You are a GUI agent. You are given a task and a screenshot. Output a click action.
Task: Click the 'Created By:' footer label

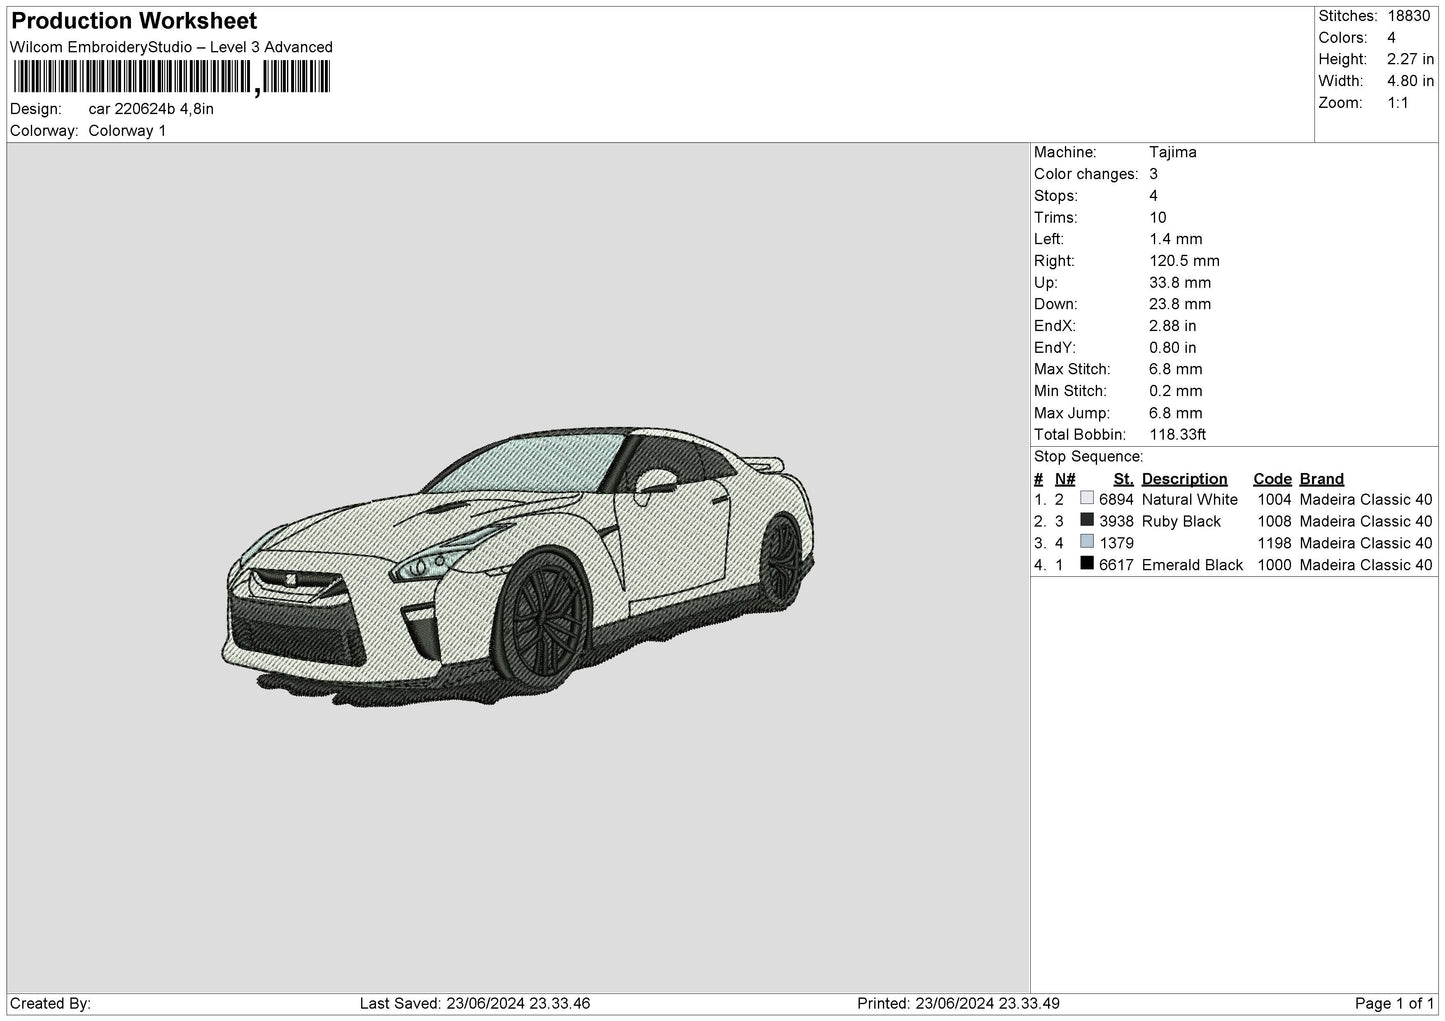point(50,1003)
